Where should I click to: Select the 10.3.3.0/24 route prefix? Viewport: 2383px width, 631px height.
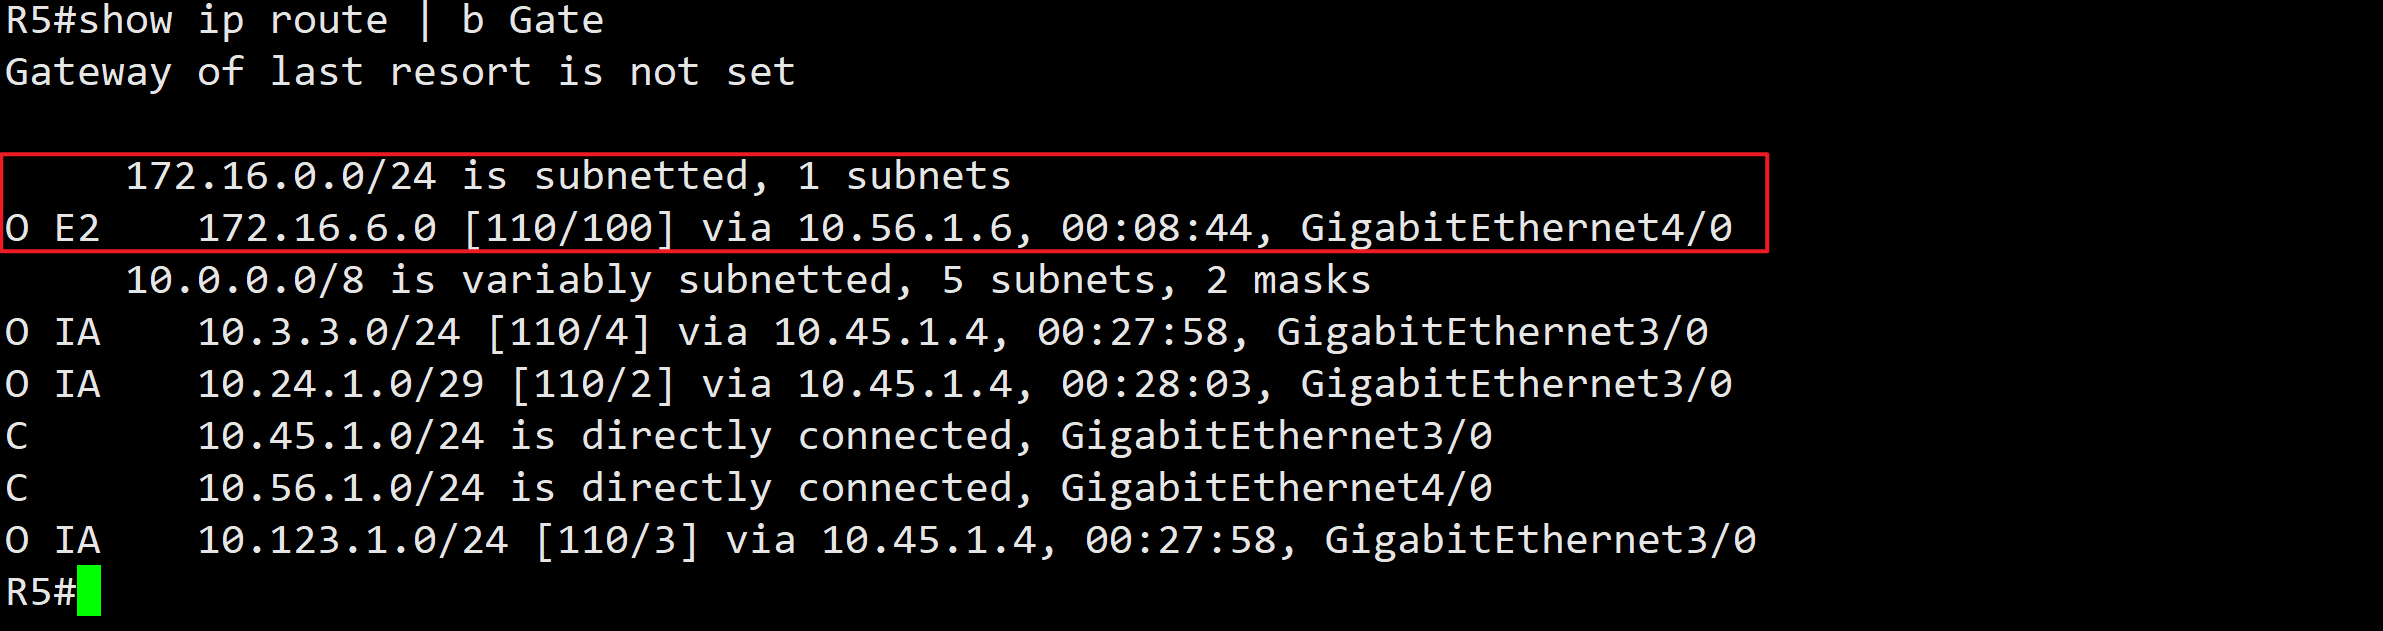329,333
